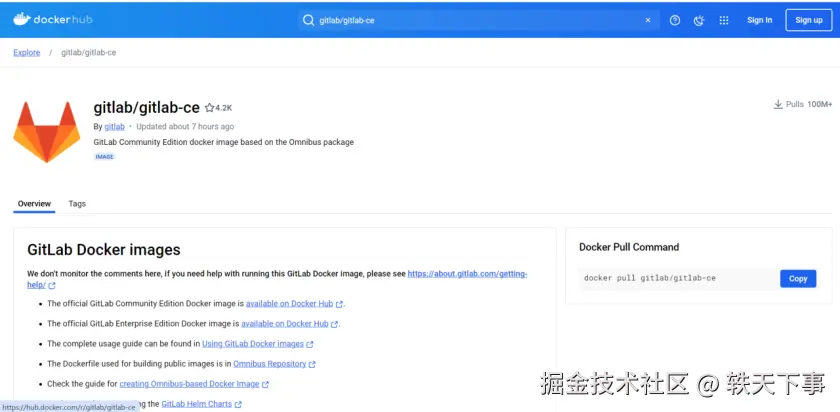Toggle dark theme moon icon
The width and height of the screenshot is (840, 412).
pyautogui.click(x=699, y=20)
